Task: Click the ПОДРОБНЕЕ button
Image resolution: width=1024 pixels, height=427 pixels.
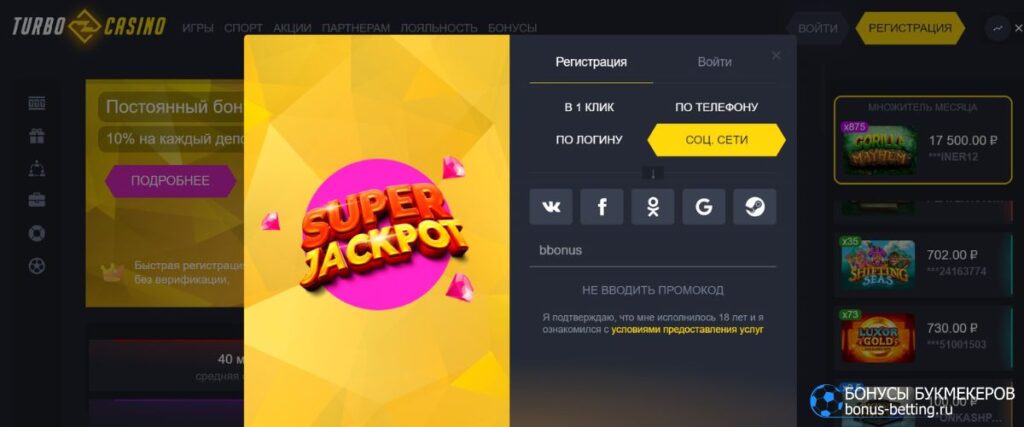Action: click(x=170, y=181)
